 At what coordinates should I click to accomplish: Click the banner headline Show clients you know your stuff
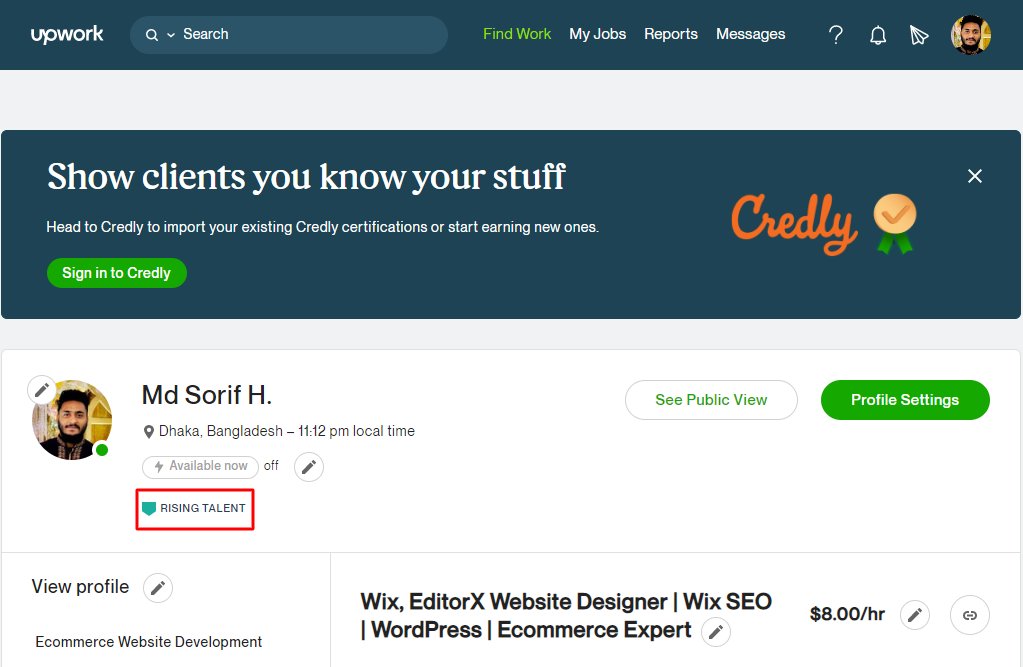pyautogui.click(x=306, y=177)
